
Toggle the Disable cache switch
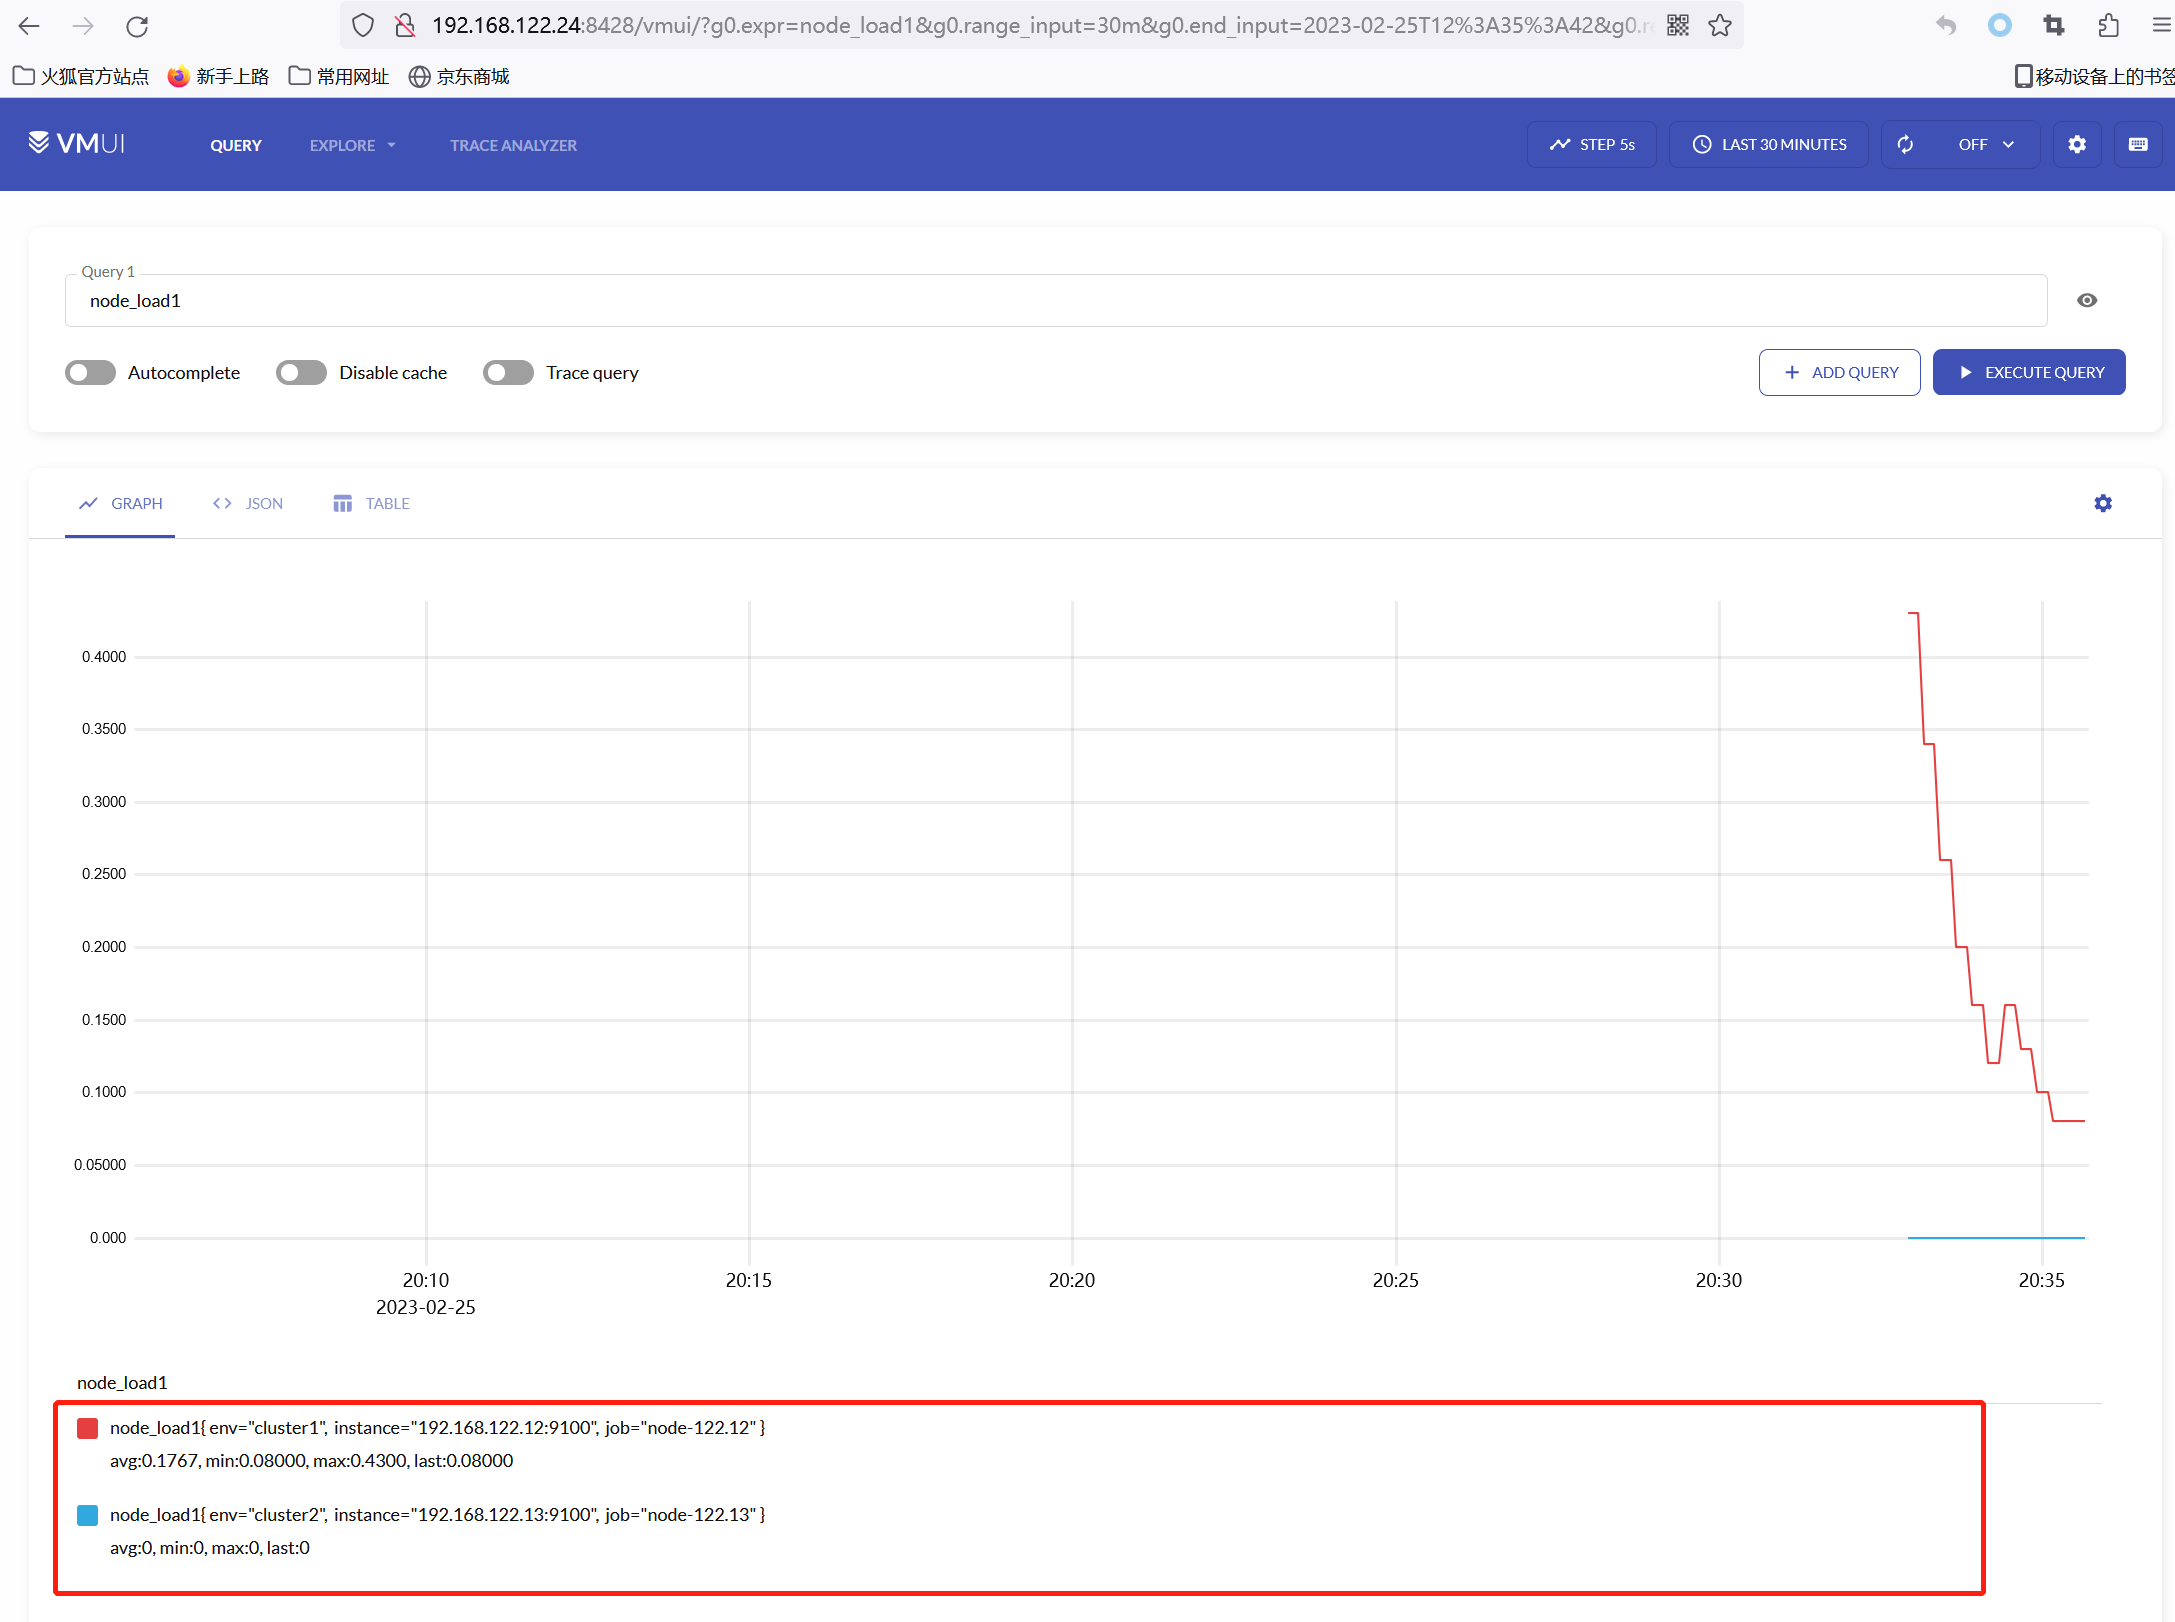tap(300, 371)
